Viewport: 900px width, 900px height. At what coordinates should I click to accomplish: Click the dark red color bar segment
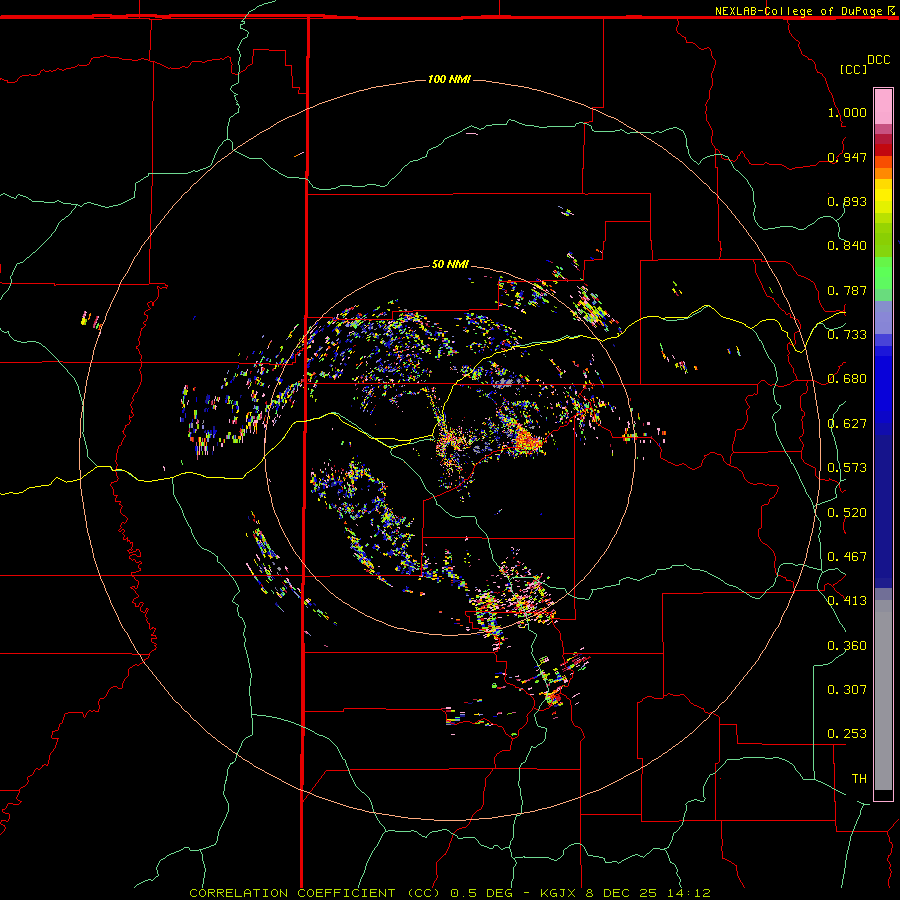pyautogui.click(x=883, y=150)
